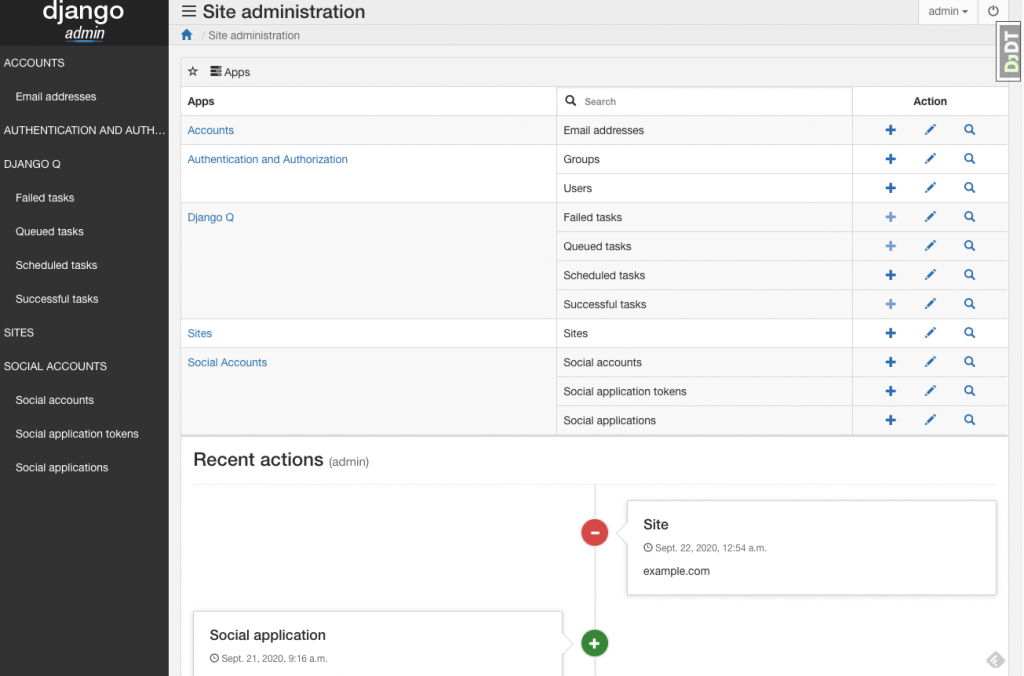Add a Scheduled task with plus icon
The height and width of the screenshot is (676, 1024).
[x=890, y=275]
